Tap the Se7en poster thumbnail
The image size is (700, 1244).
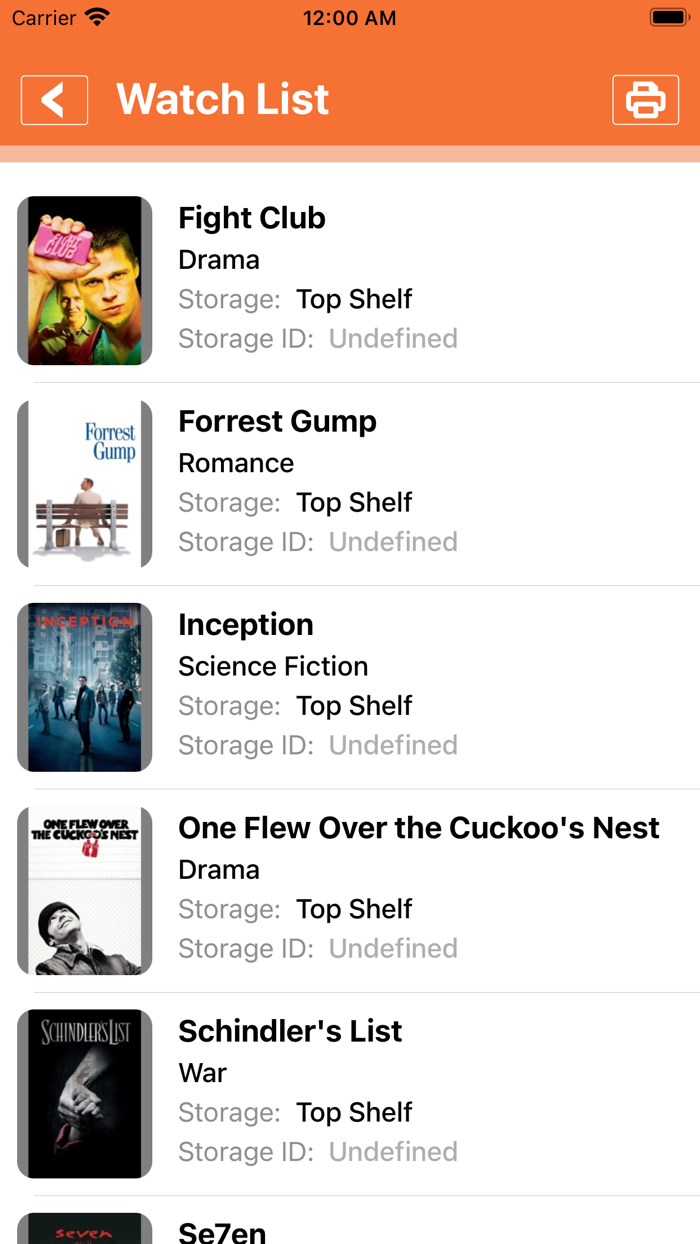click(84, 1228)
